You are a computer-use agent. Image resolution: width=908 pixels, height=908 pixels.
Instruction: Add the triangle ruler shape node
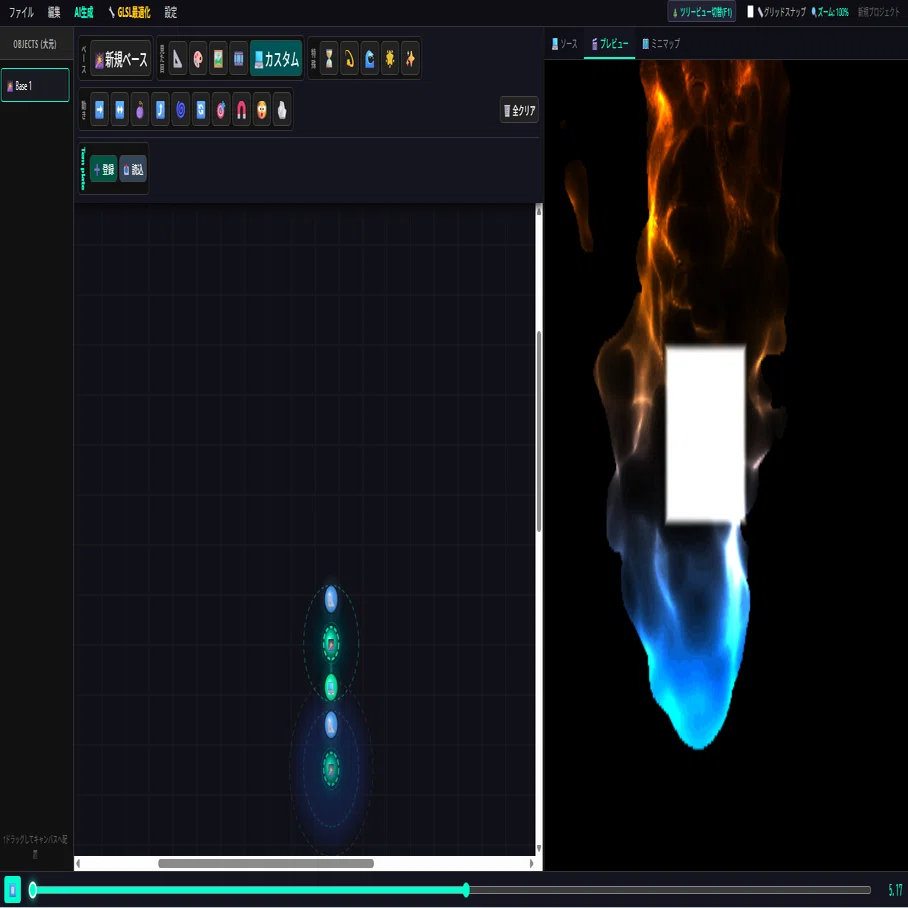[178, 58]
